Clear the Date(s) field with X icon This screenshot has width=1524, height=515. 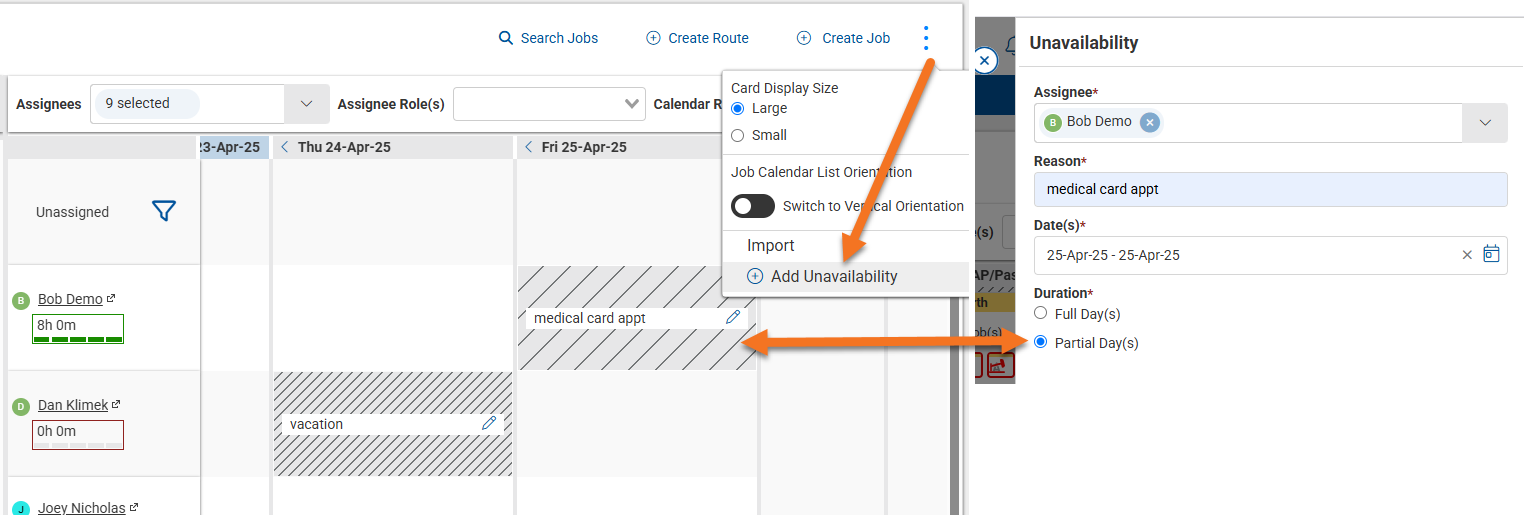pyautogui.click(x=1467, y=255)
